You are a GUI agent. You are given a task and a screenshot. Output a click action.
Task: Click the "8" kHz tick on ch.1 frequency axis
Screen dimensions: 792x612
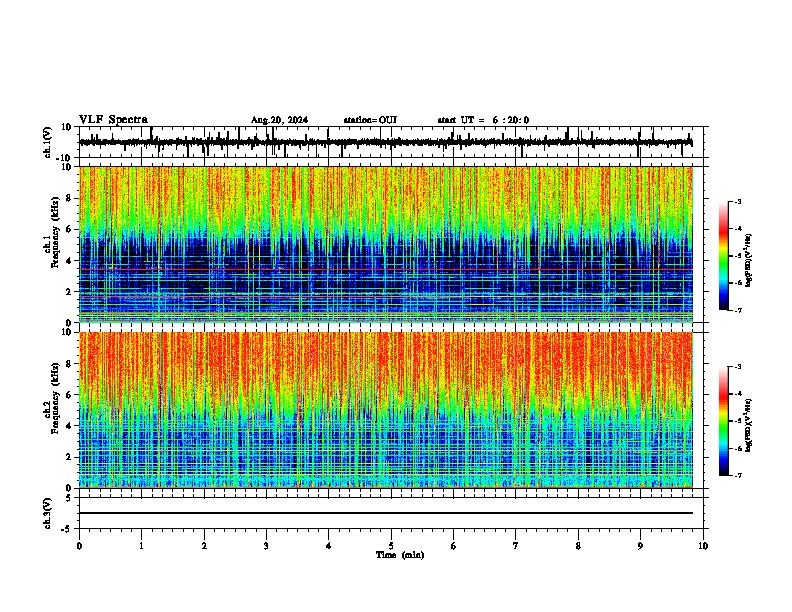point(69,198)
